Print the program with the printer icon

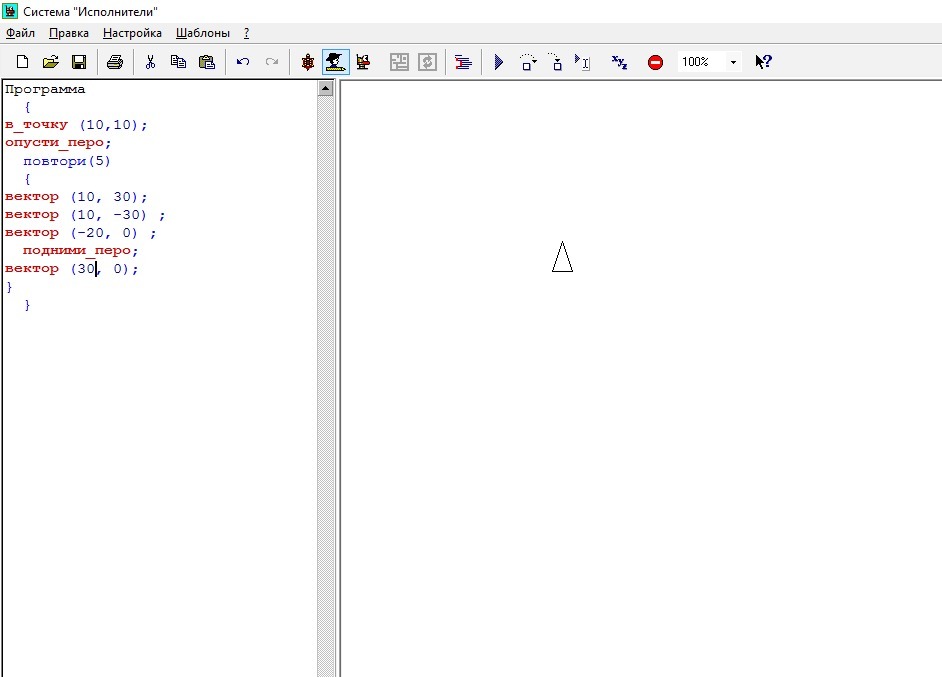115,62
